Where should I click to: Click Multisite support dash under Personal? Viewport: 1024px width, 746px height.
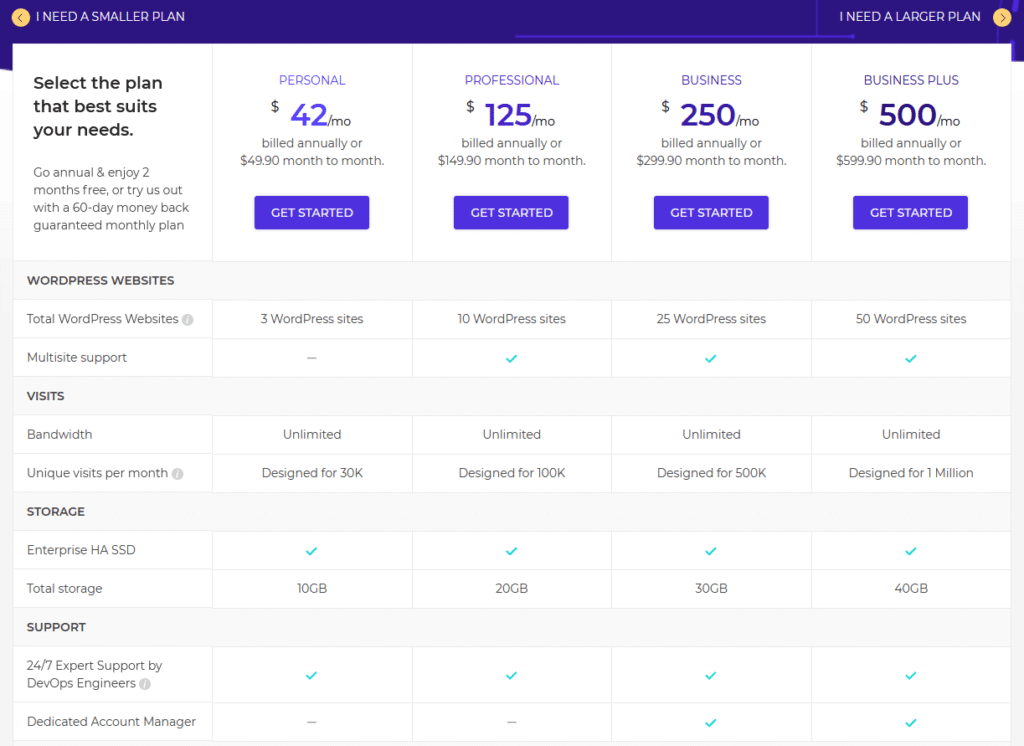pyautogui.click(x=312, y=358)
